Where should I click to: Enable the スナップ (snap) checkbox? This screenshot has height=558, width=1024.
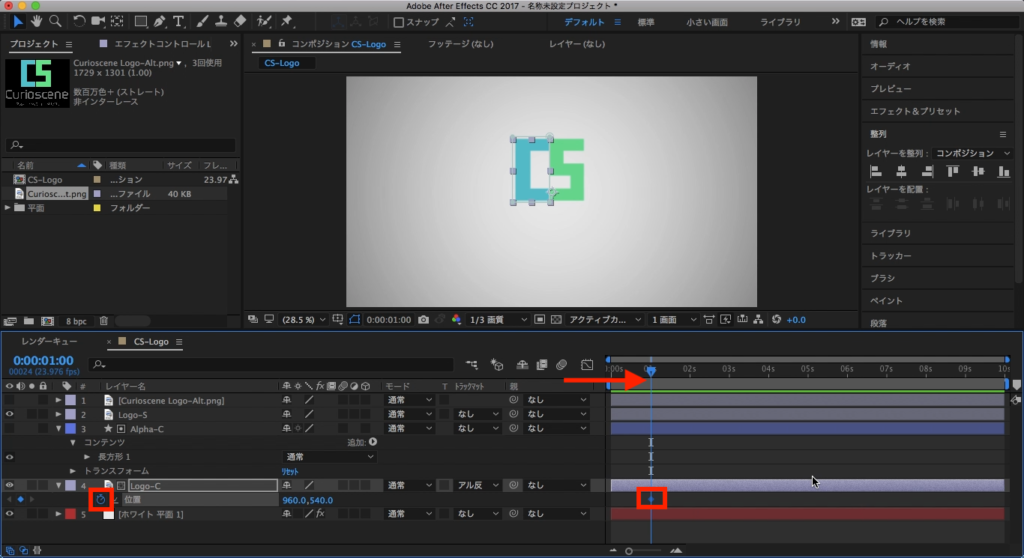(x=399, y=22)
